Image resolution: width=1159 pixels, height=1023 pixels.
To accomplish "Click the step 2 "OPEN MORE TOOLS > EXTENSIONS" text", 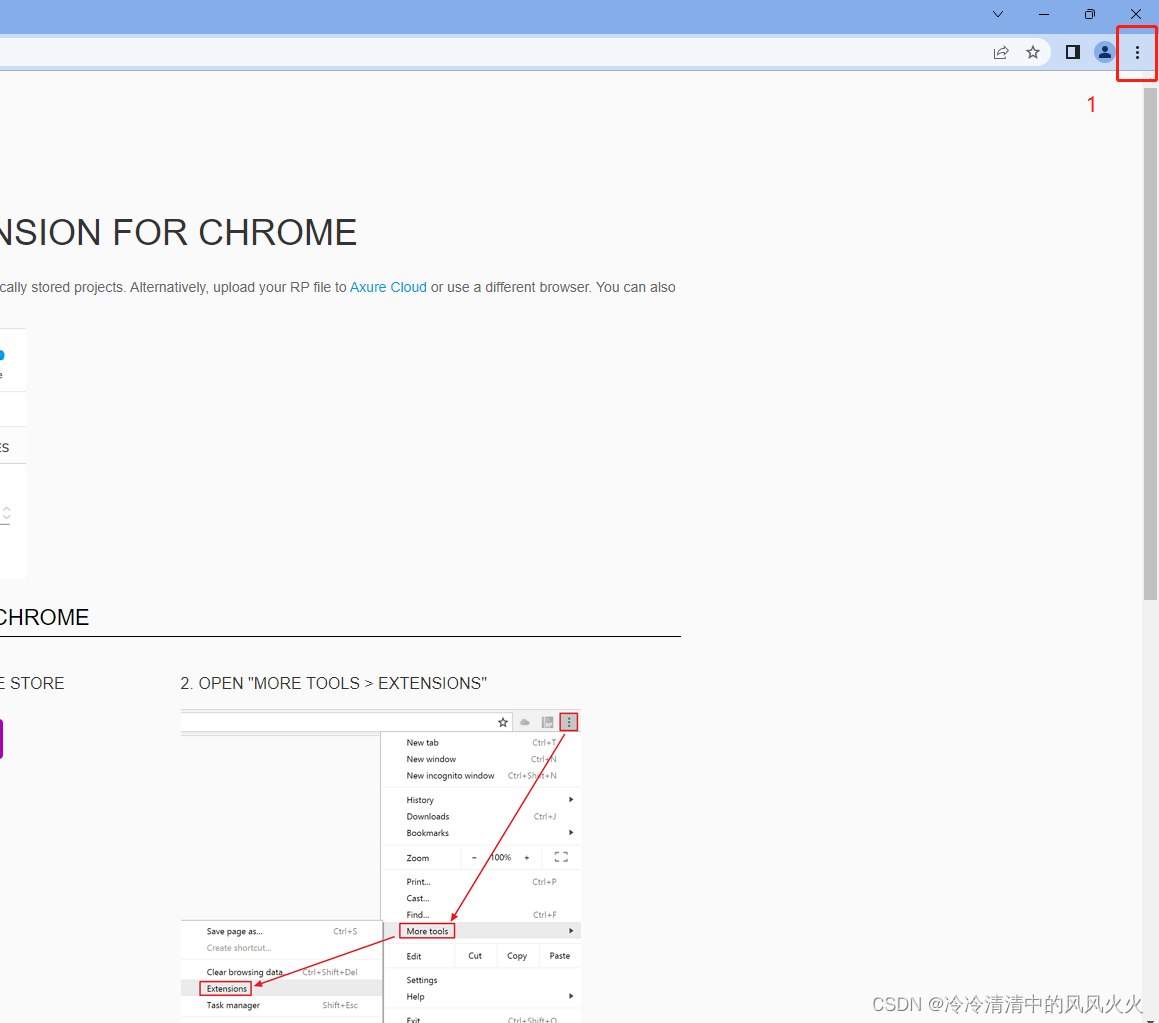I will (333, 684).
